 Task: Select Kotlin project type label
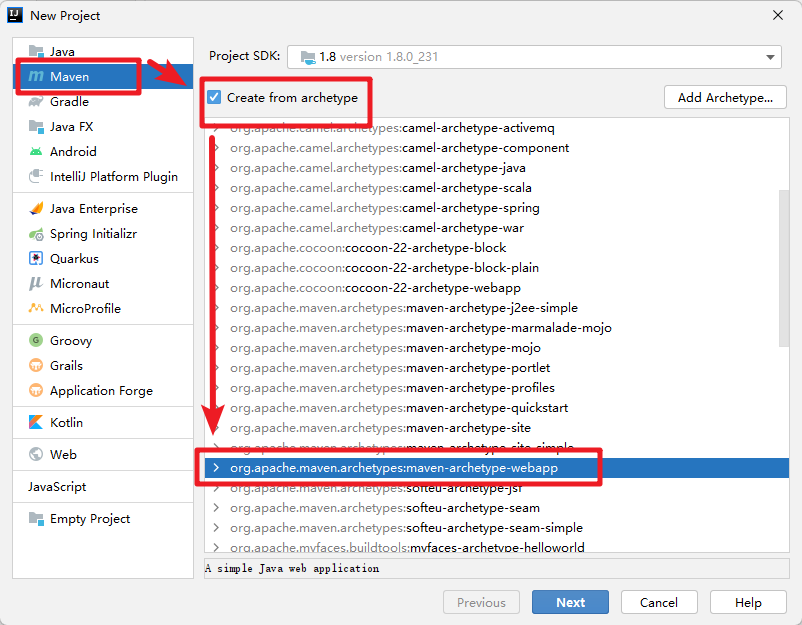(x=66, y=422)
